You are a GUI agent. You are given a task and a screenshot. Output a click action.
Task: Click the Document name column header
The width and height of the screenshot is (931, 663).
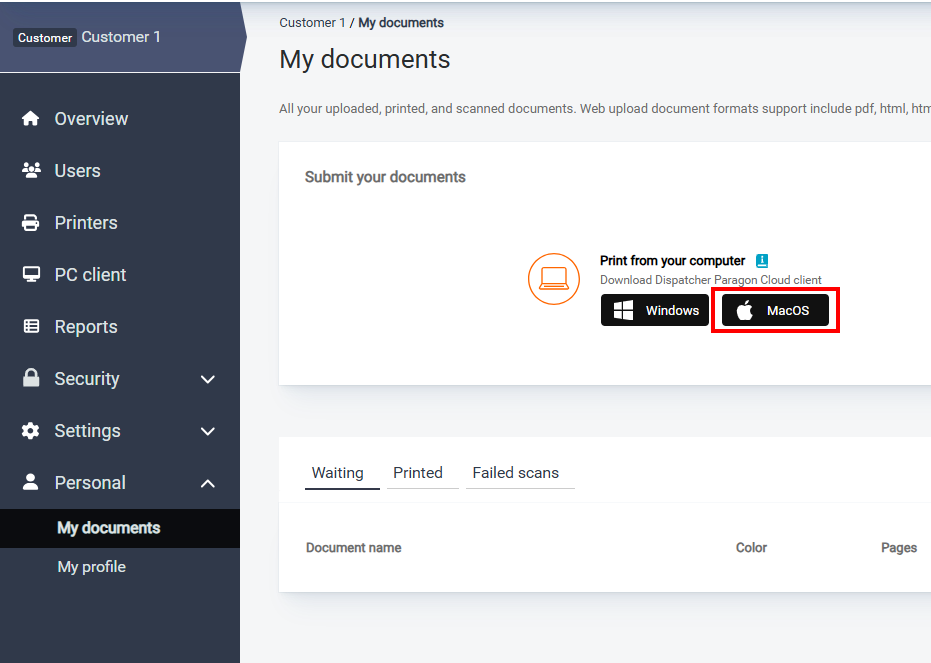point(353,547)
